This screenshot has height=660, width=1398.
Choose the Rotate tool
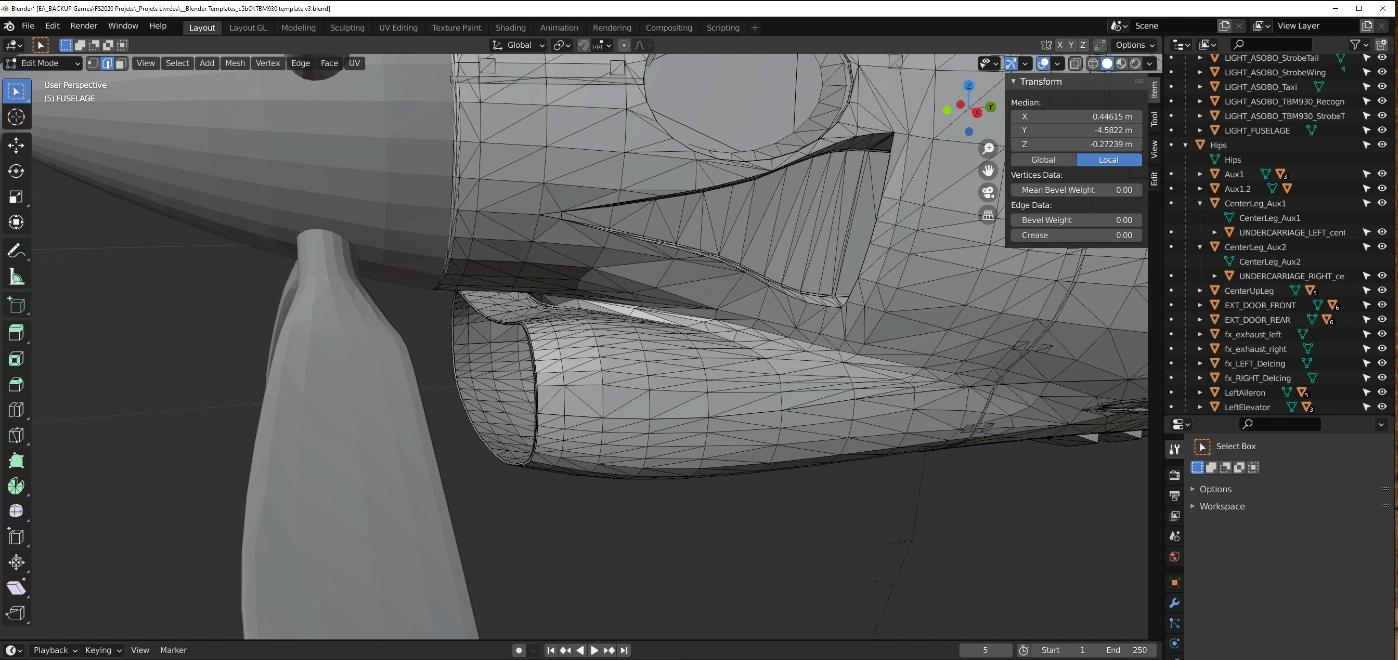[x=16, y=171]
